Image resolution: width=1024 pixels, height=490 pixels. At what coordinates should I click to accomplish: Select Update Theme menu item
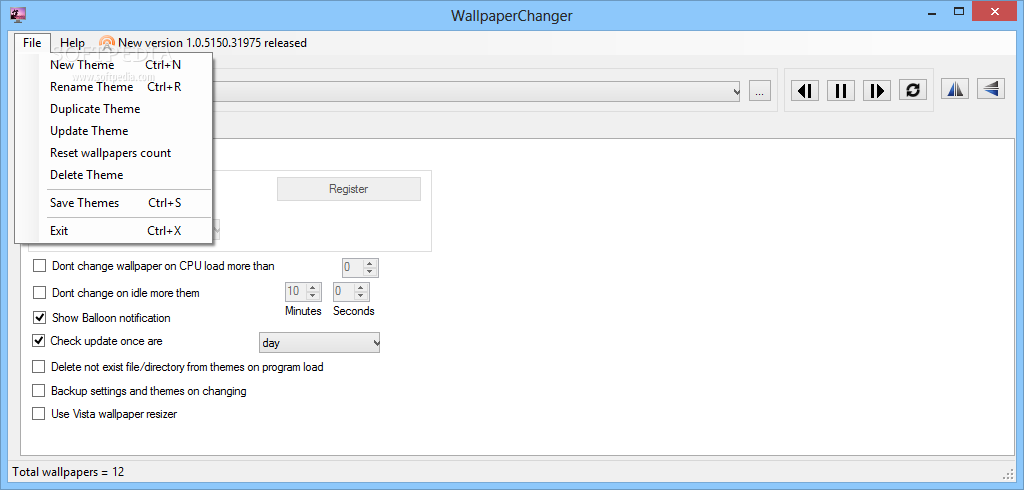[x=114, y=131]
